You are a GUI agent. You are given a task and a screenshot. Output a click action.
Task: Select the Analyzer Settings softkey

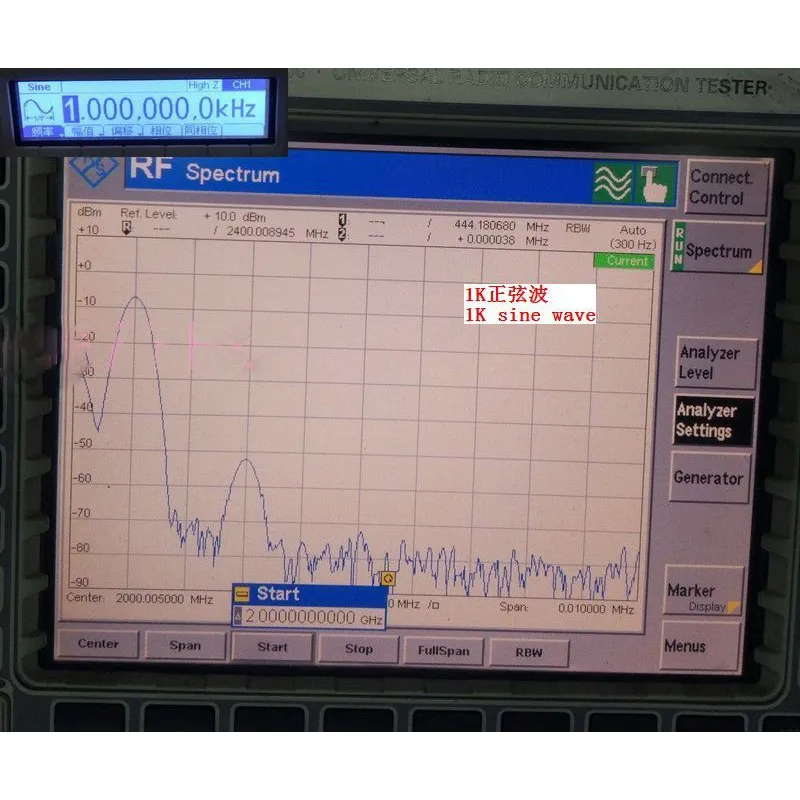point(712,421)
